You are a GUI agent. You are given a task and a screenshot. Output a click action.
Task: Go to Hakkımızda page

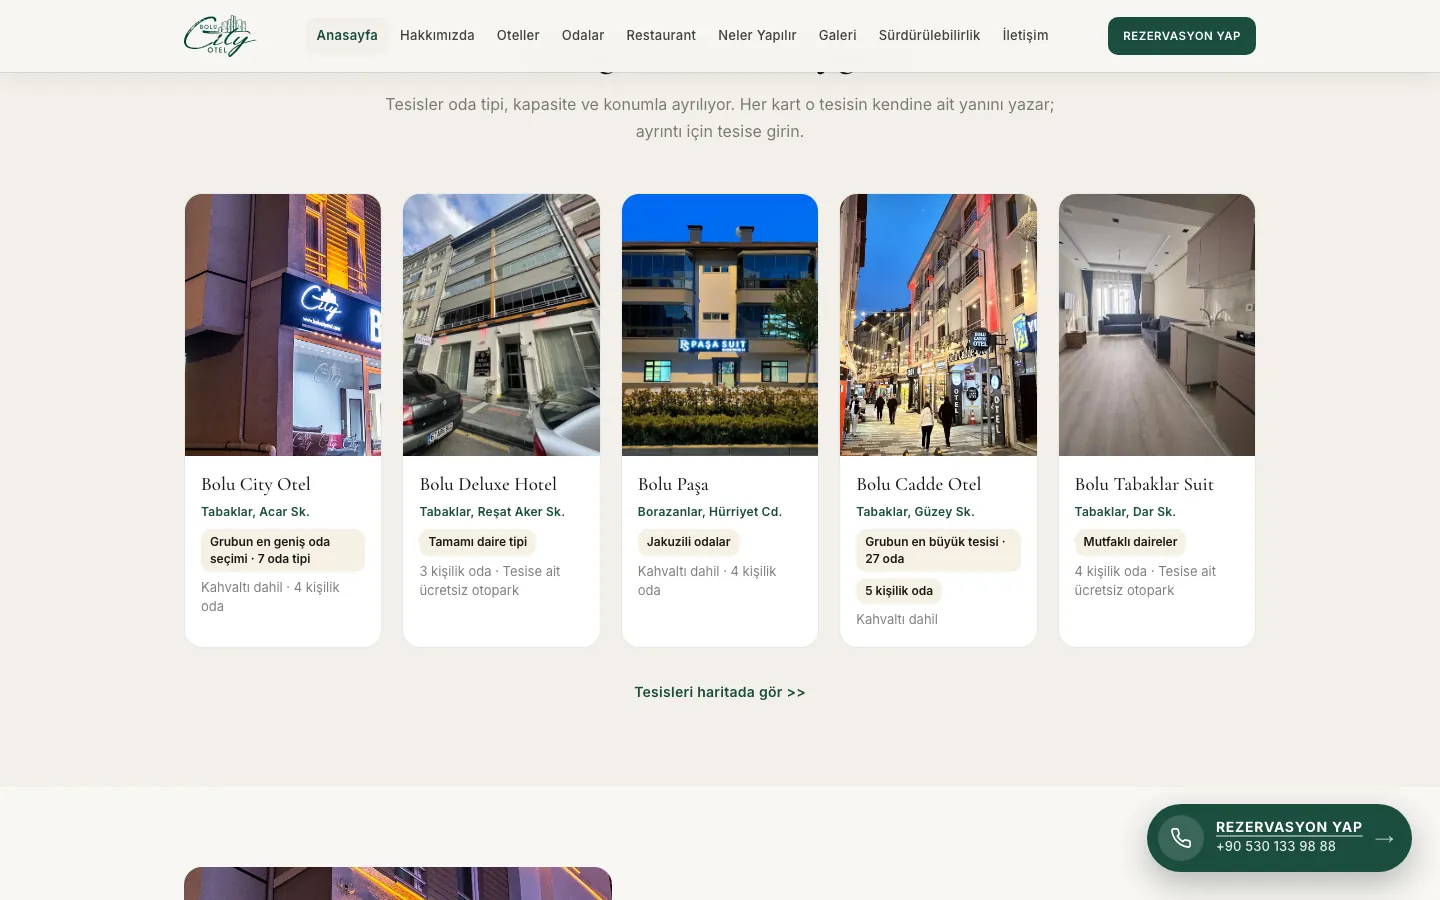(437, 35)
